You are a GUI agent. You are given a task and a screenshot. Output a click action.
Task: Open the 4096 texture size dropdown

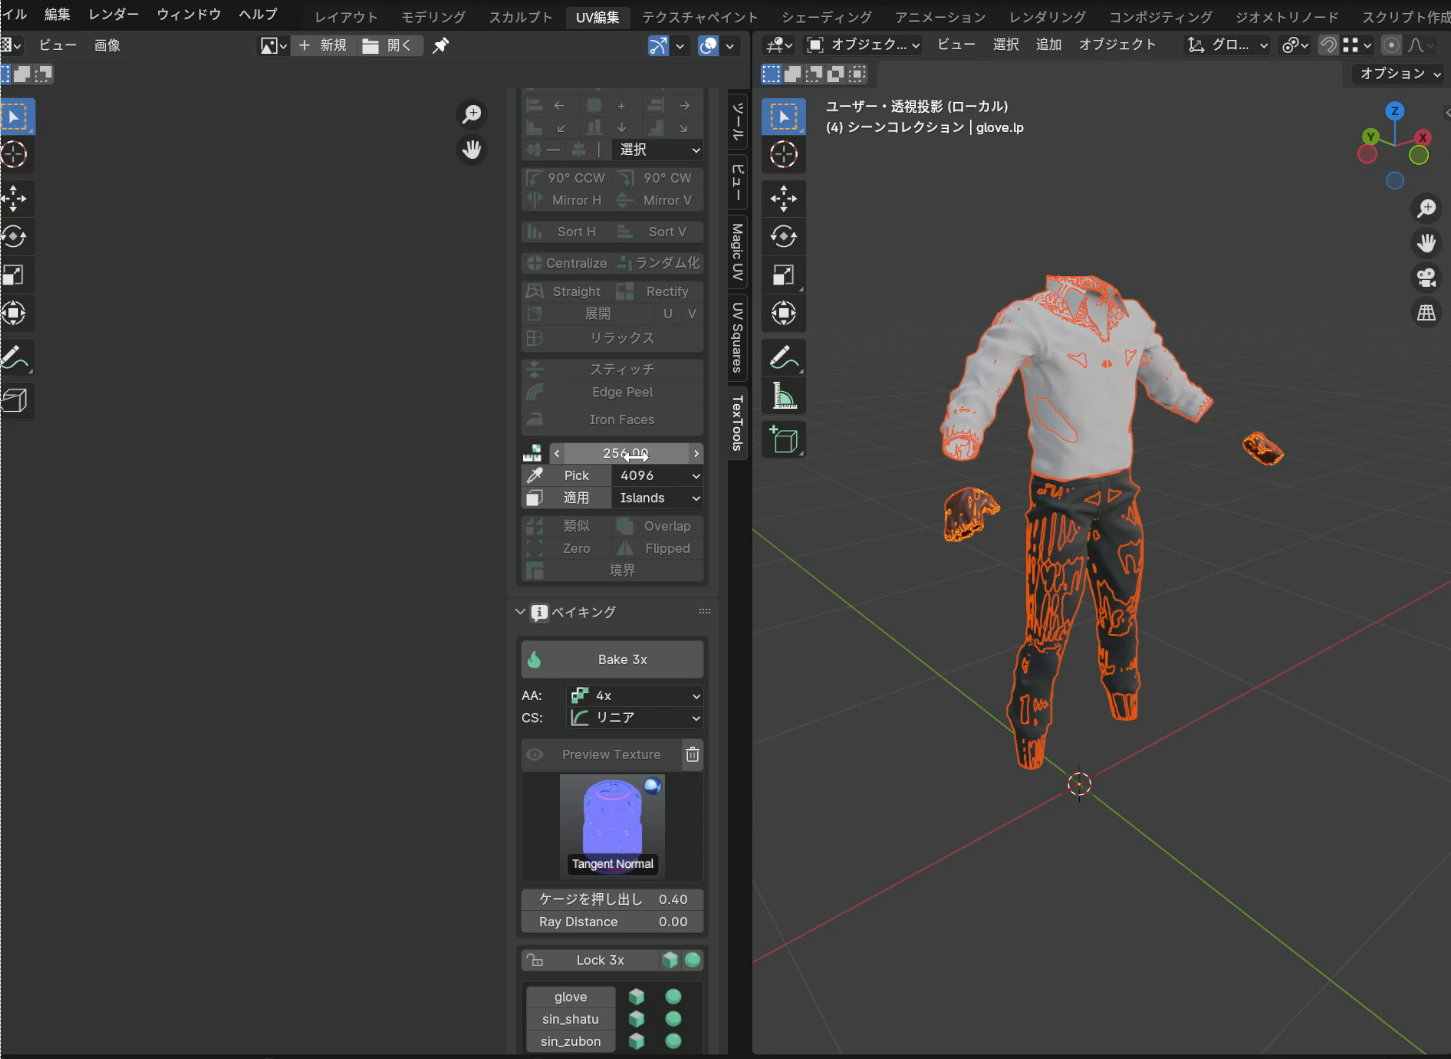coord(657,476)
